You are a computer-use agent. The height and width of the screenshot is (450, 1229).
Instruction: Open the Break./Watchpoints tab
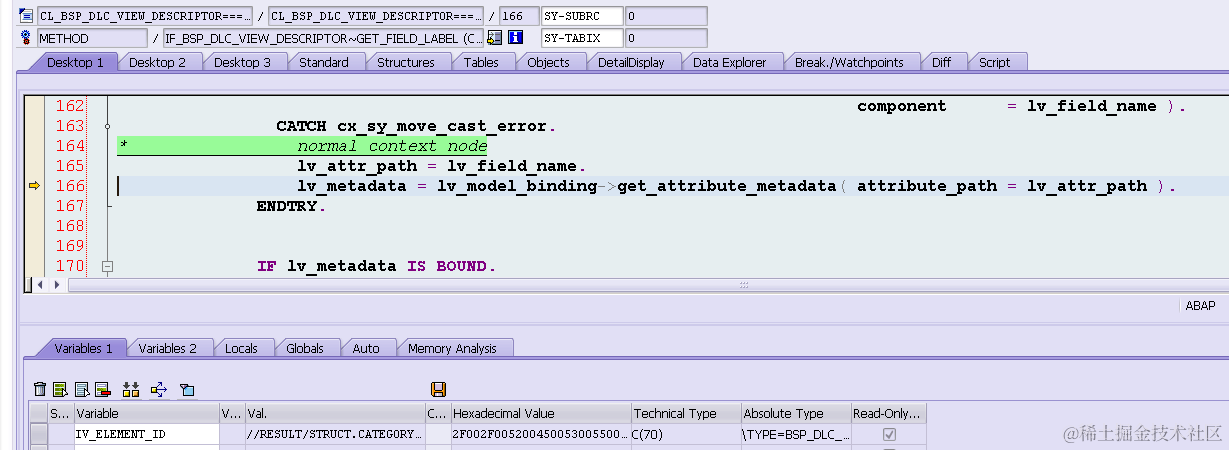pyautogui.click(x=849, y=62)
